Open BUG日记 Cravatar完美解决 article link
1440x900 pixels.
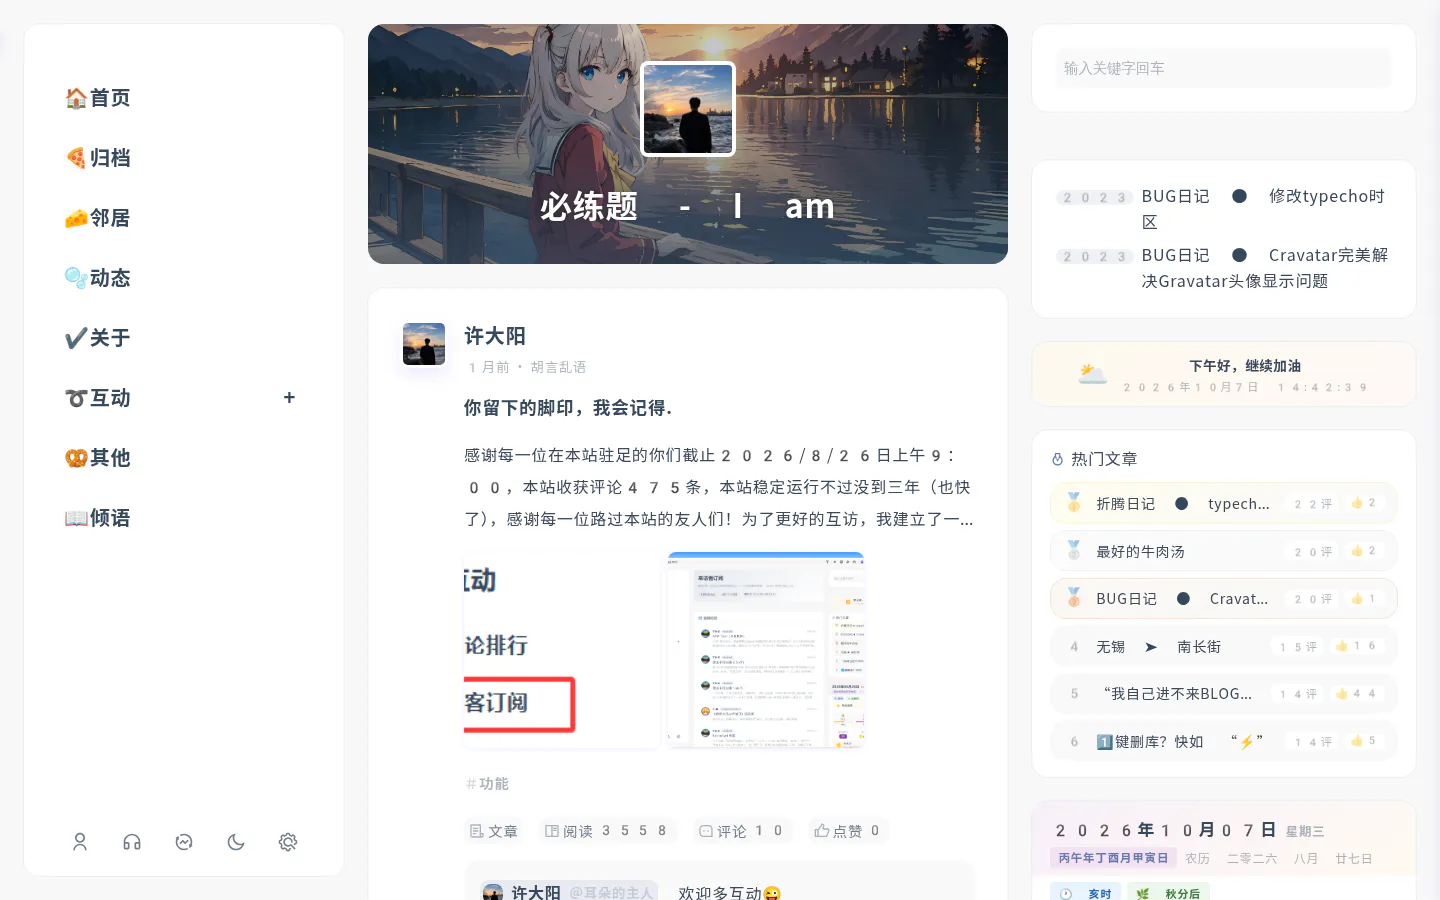pyautogui.click(x=1265, y=268)
